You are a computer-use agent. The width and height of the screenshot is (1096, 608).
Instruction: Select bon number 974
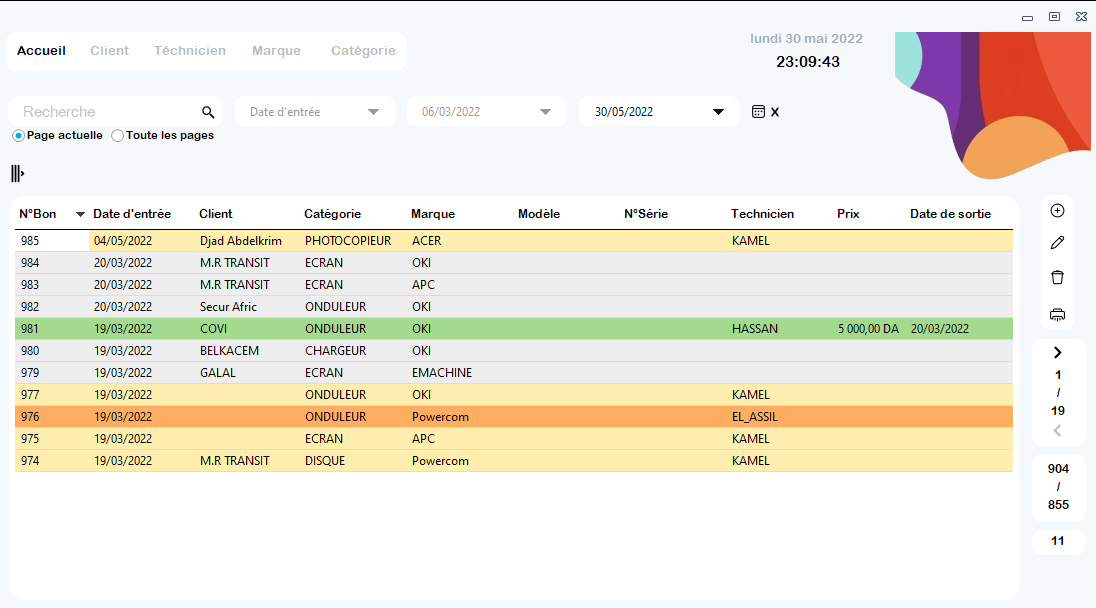click(30, 461)
